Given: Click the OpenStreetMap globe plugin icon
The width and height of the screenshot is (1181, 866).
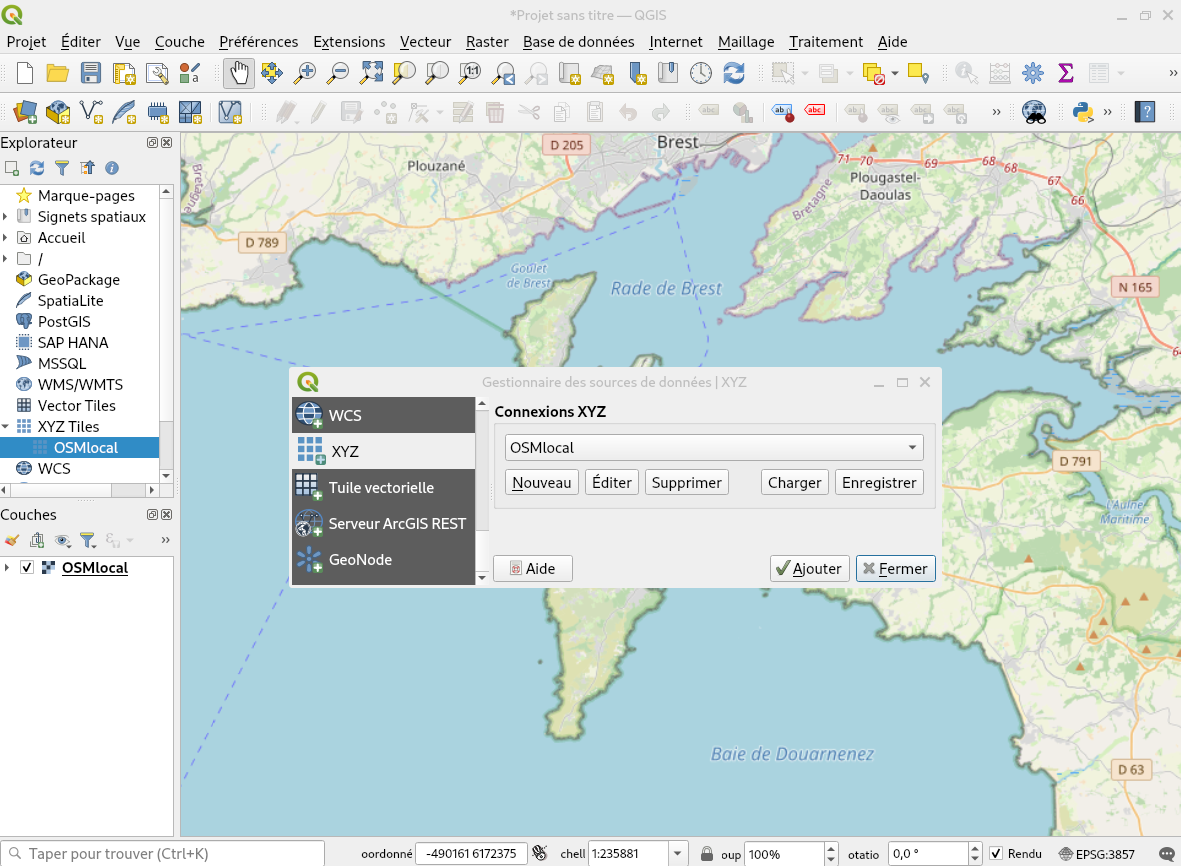Looking at the screenshot, I should [x=1033, y=112].
